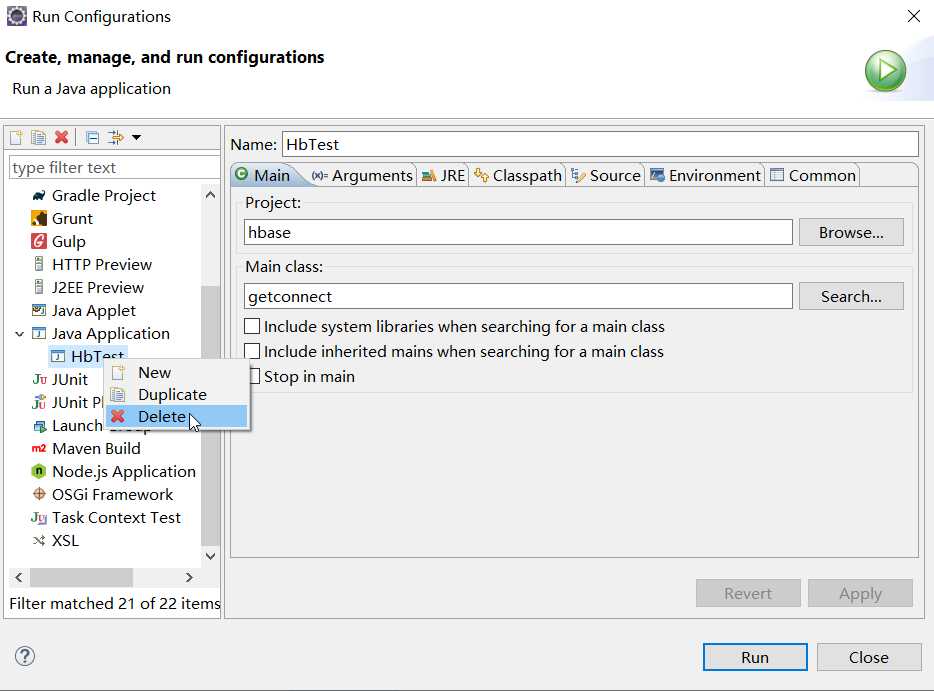Screen dimensions: 934x691
Task: Choose Delete from the context menu
Action: pyautogui.click(x=162, y=417)
